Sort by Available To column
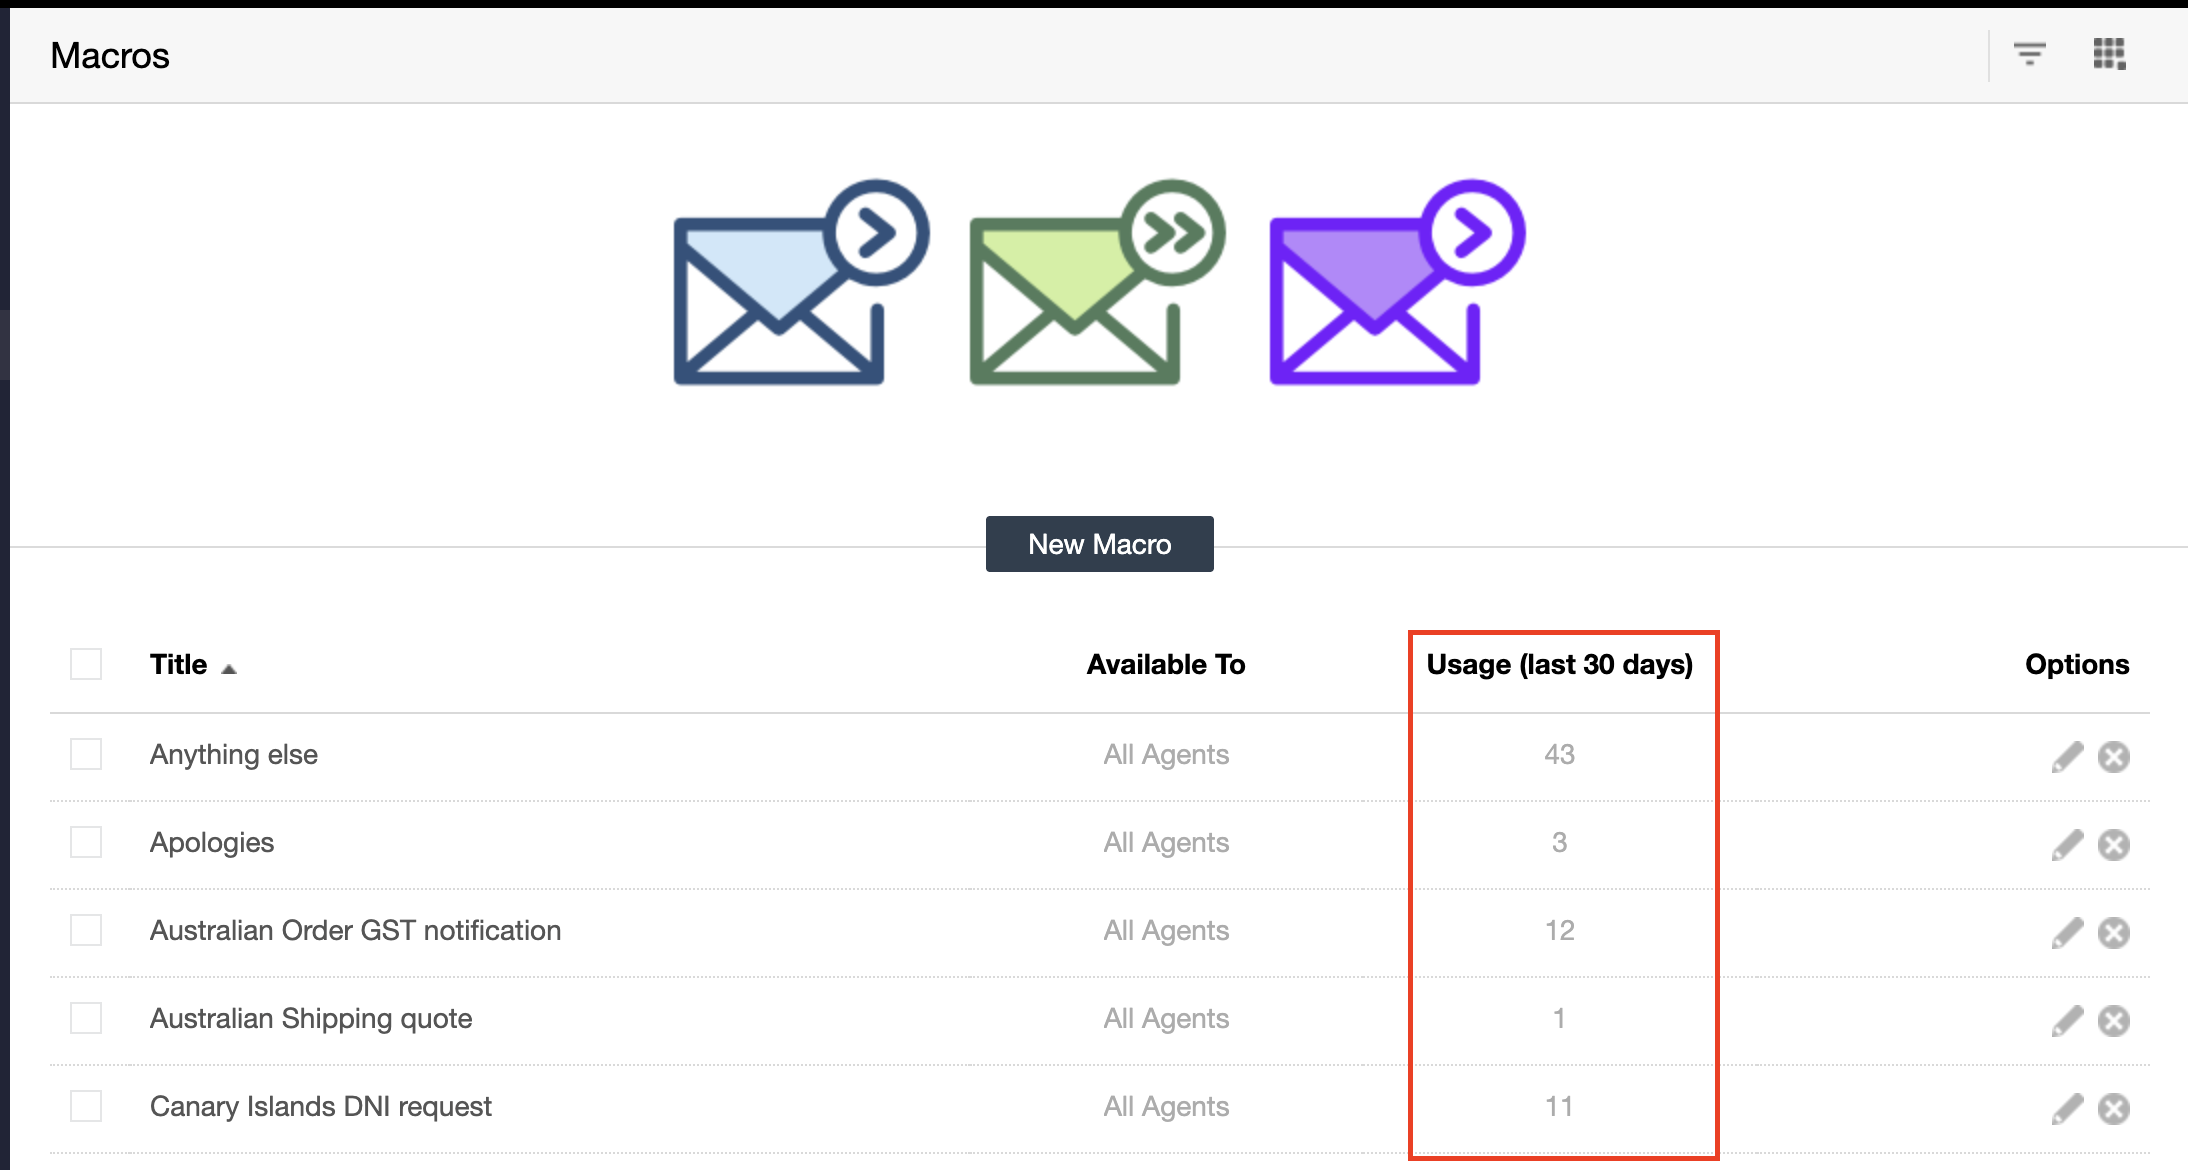Viewport: 2188px width, 1170px height. point(1165,664)
